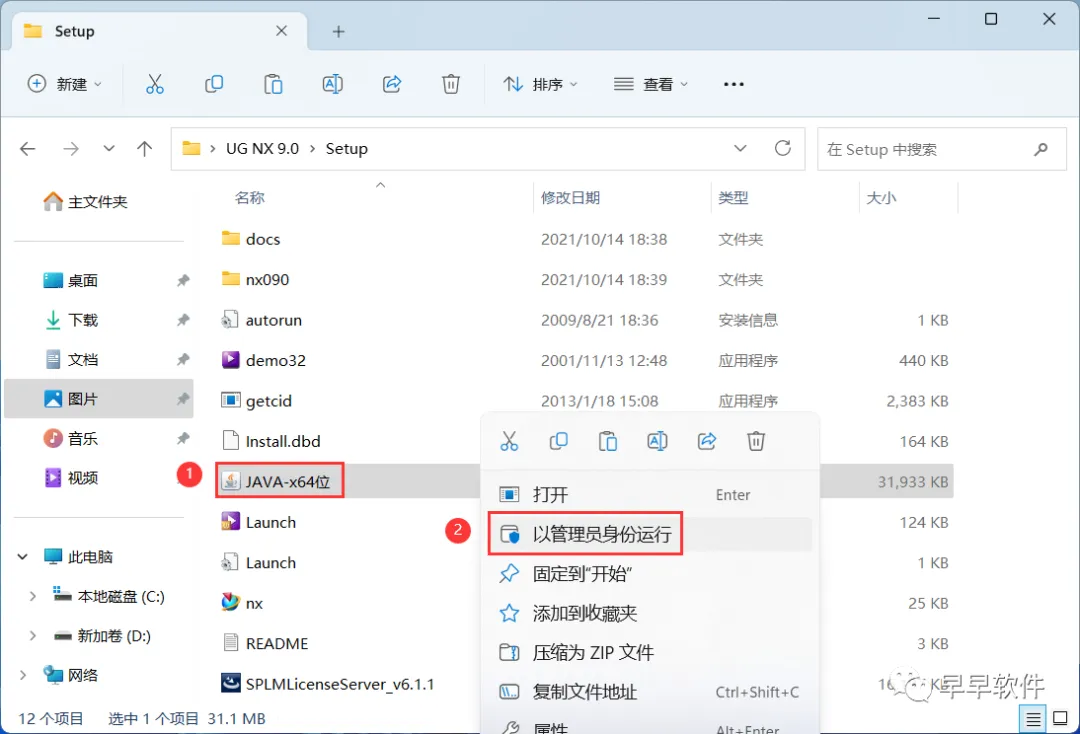
Task: Choose 压缩为 ZIP 文件 in the context menu
Action: click(650, 652)
